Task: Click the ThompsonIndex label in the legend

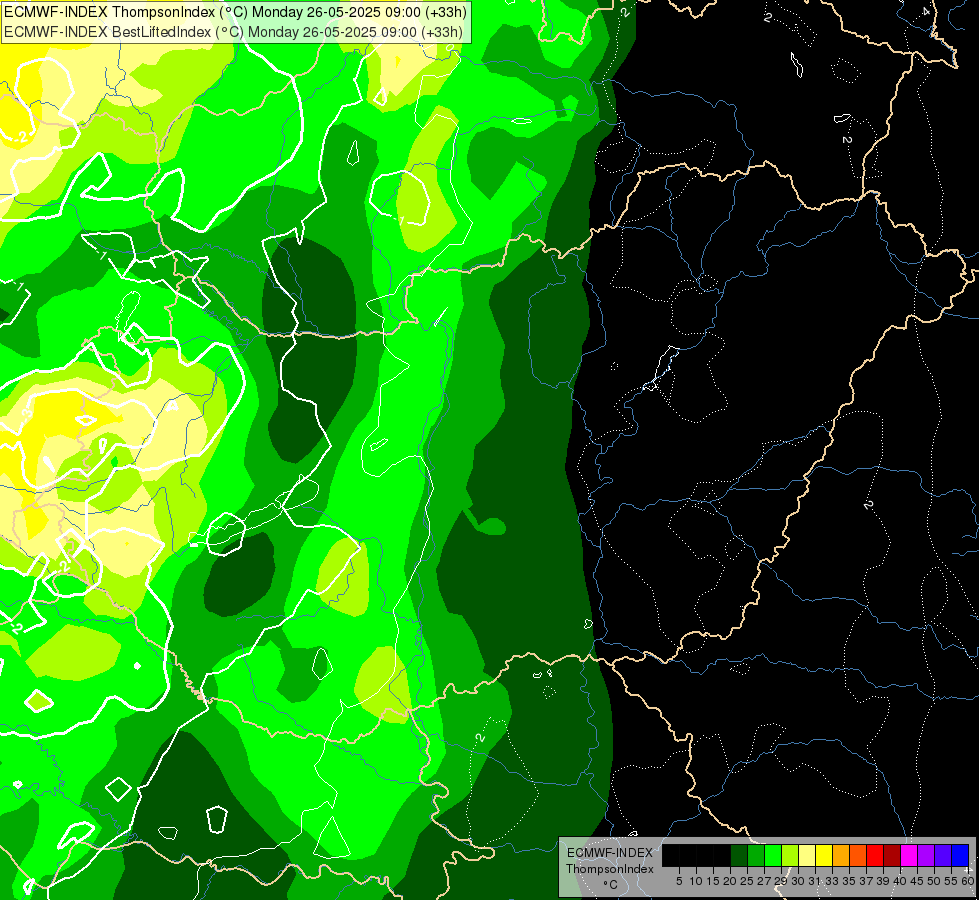Action: pos(610,869)
